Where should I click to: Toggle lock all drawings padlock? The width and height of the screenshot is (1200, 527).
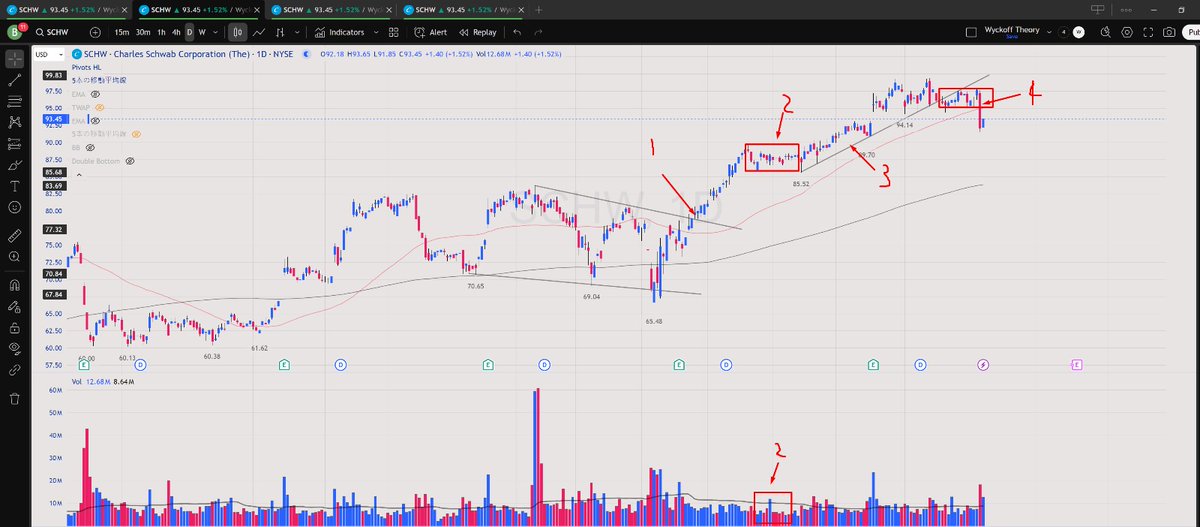coord(15,327)
